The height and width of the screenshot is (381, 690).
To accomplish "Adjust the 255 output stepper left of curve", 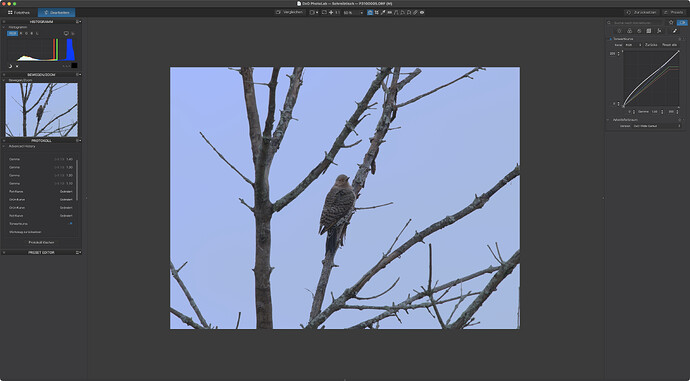I will pyautogui.click(x=618, y=54).
